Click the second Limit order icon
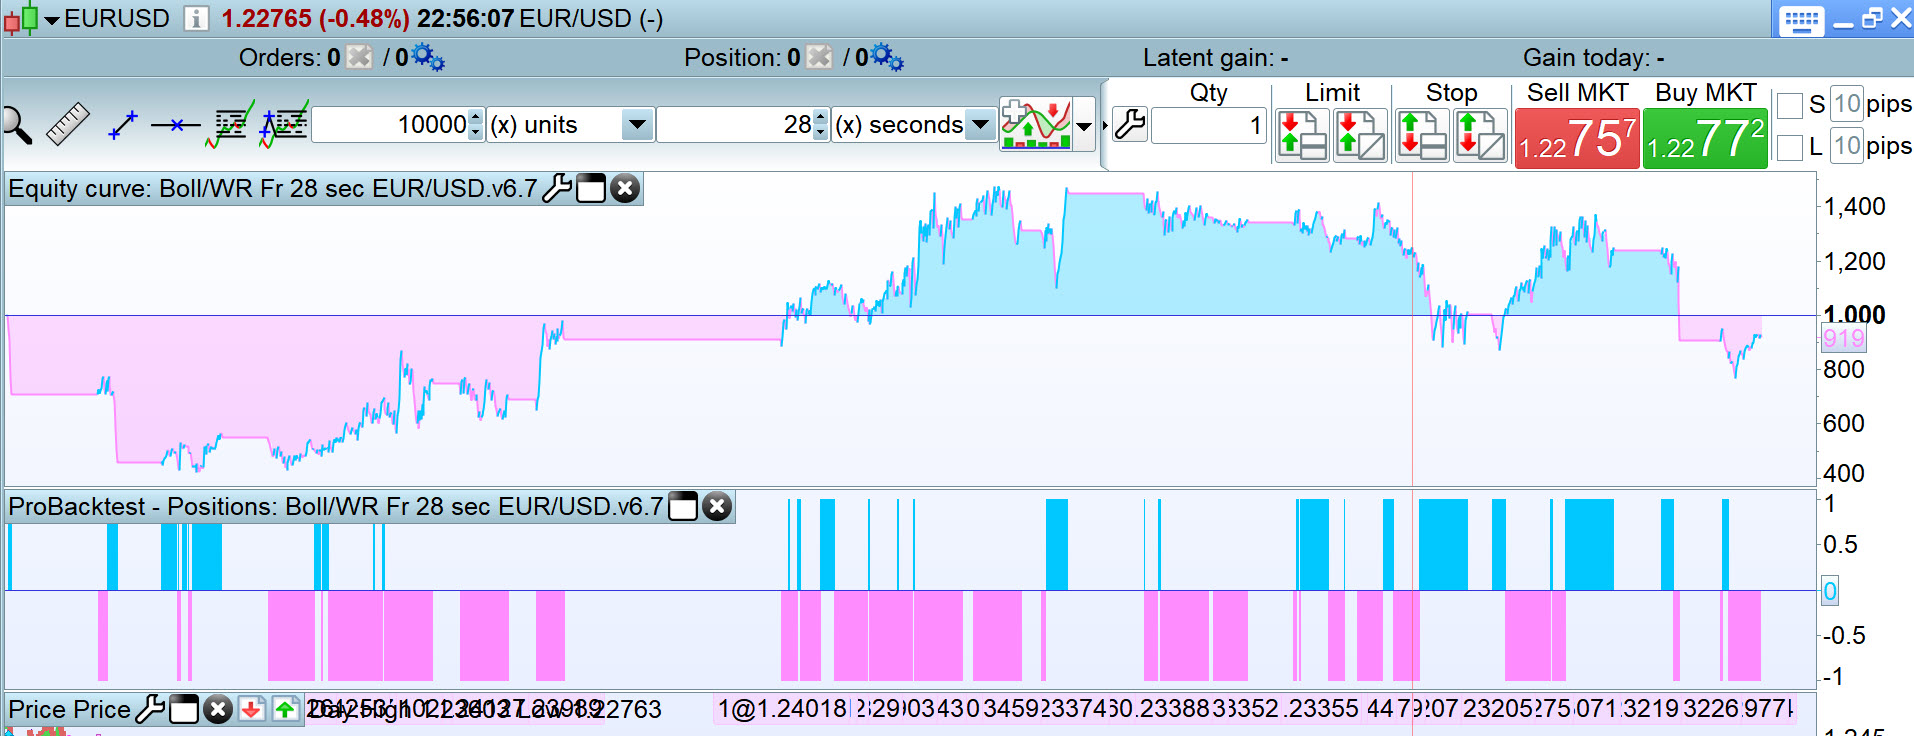The image size is (1914, 736). click(x=1360, y=135)
